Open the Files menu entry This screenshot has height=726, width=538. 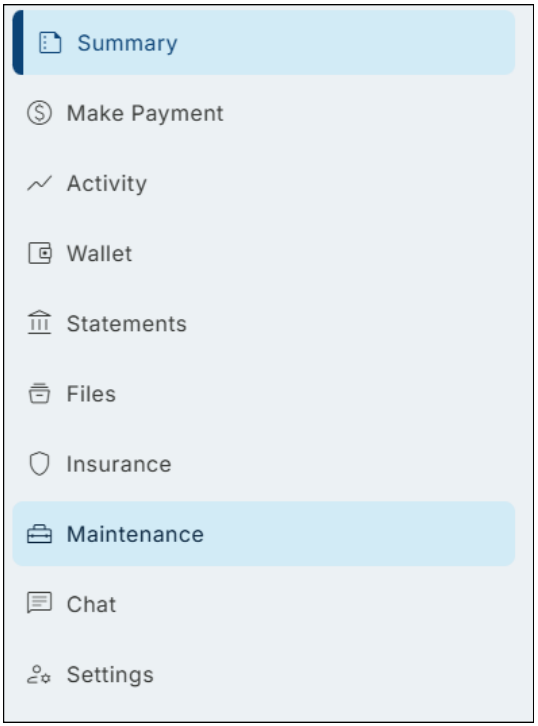click(264, 394)
